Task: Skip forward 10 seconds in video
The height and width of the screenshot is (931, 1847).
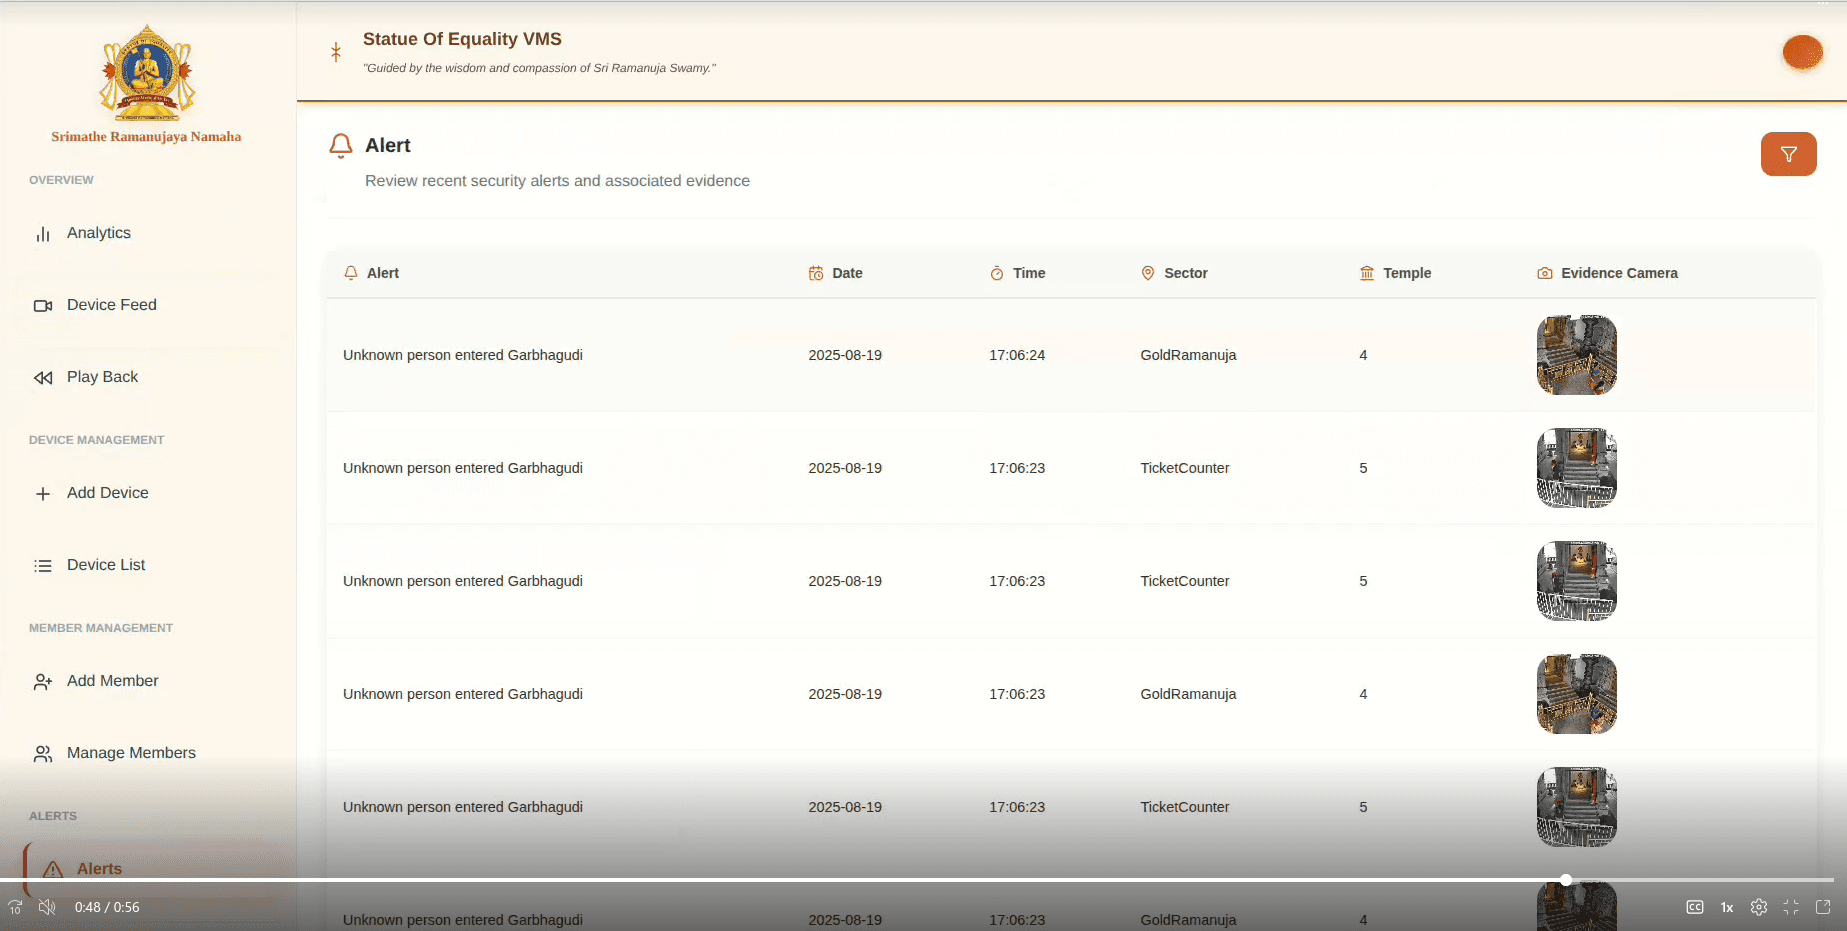Action: click(x=15, y=907)
